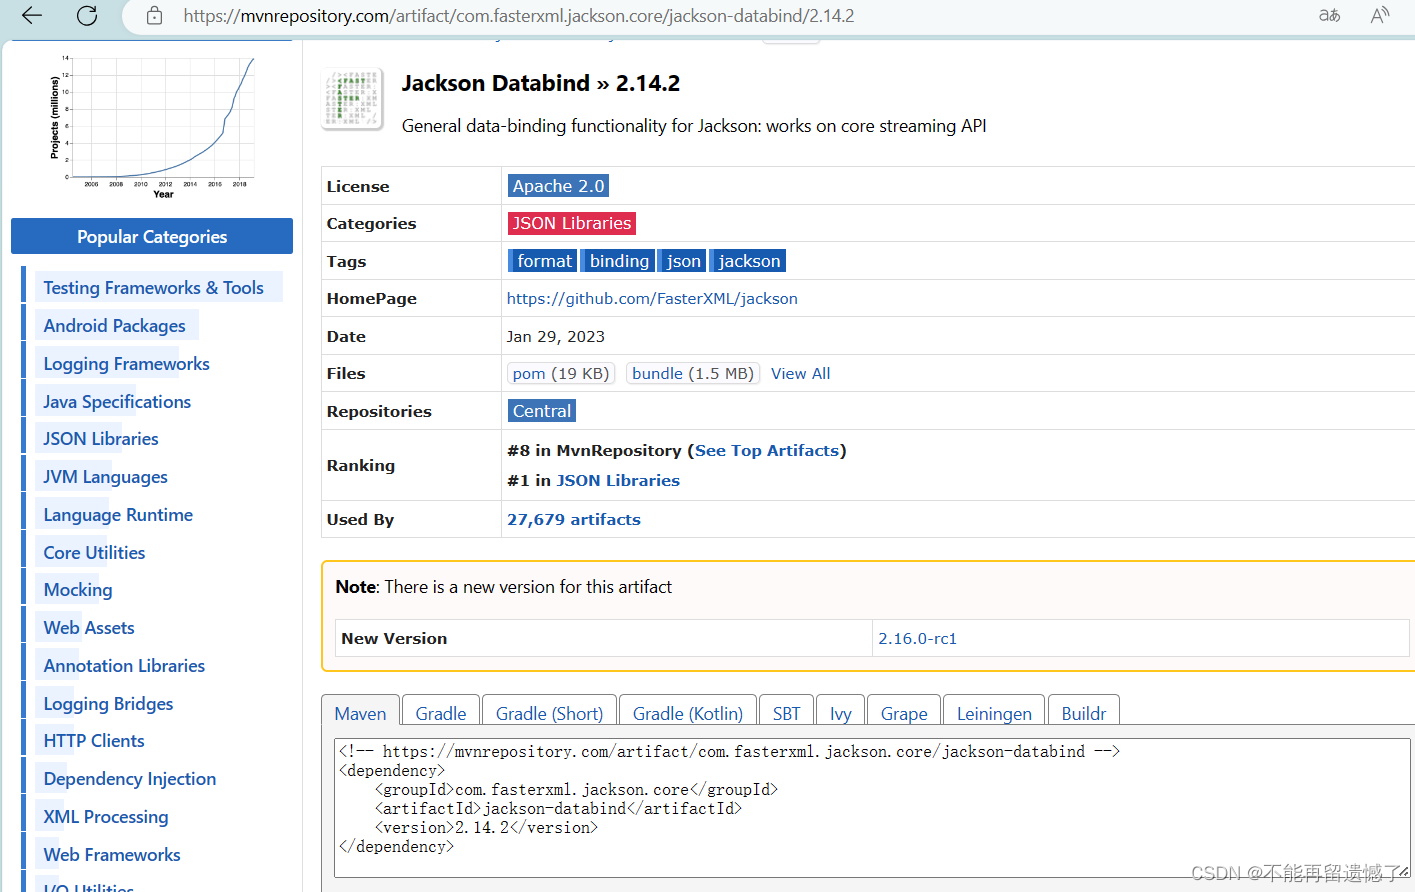This screenshot has width=1415, height=892.
Task: Open Android Packages category
Action: 114,326
